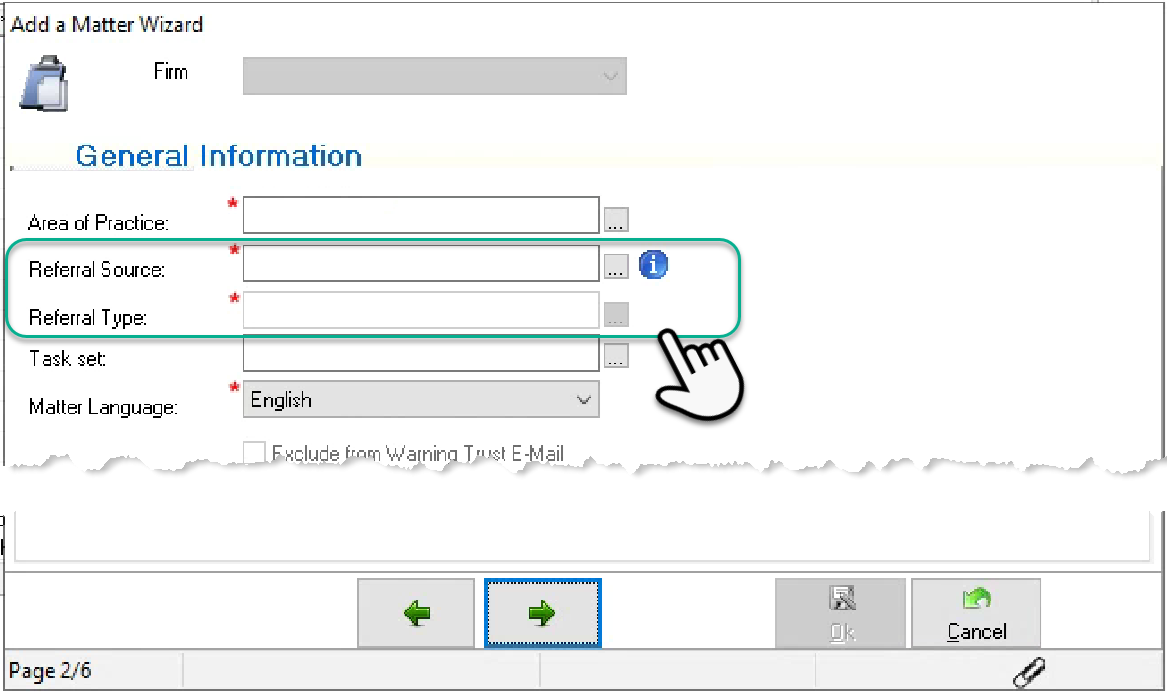Focus the Referral Type field
Screen dimensions: 1167x692
(421, 310)
